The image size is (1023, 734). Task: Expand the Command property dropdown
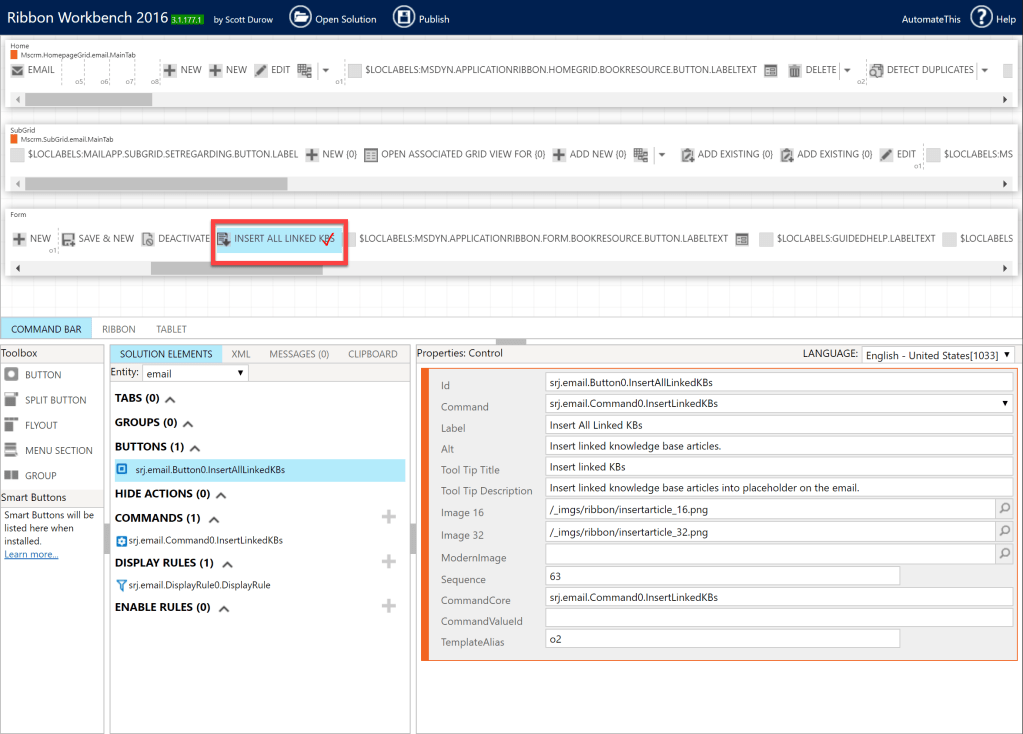(x=1004, y=403)
